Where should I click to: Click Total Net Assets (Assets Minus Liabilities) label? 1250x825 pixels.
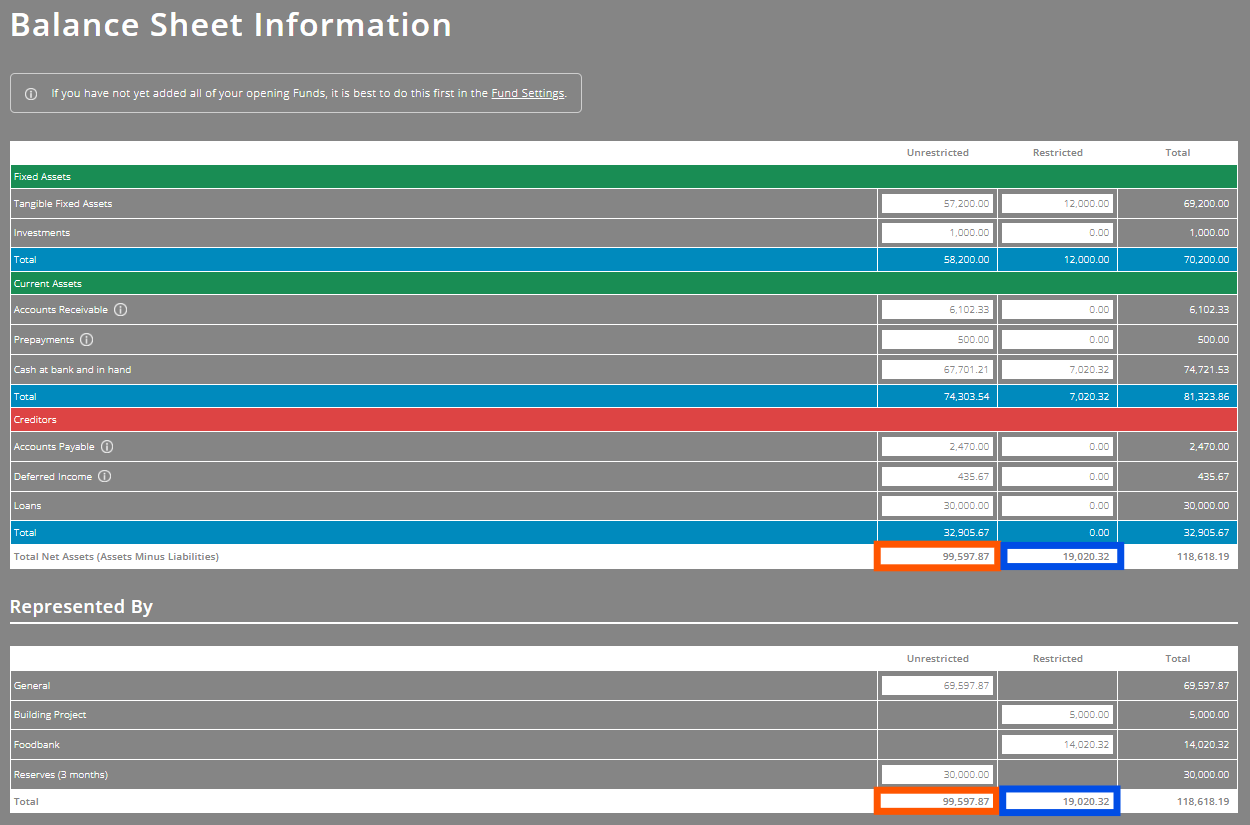click(116, 556)
